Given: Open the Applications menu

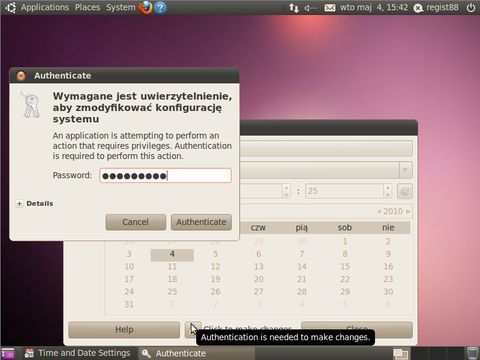Looking at the screenshot, I should (45, 7).
